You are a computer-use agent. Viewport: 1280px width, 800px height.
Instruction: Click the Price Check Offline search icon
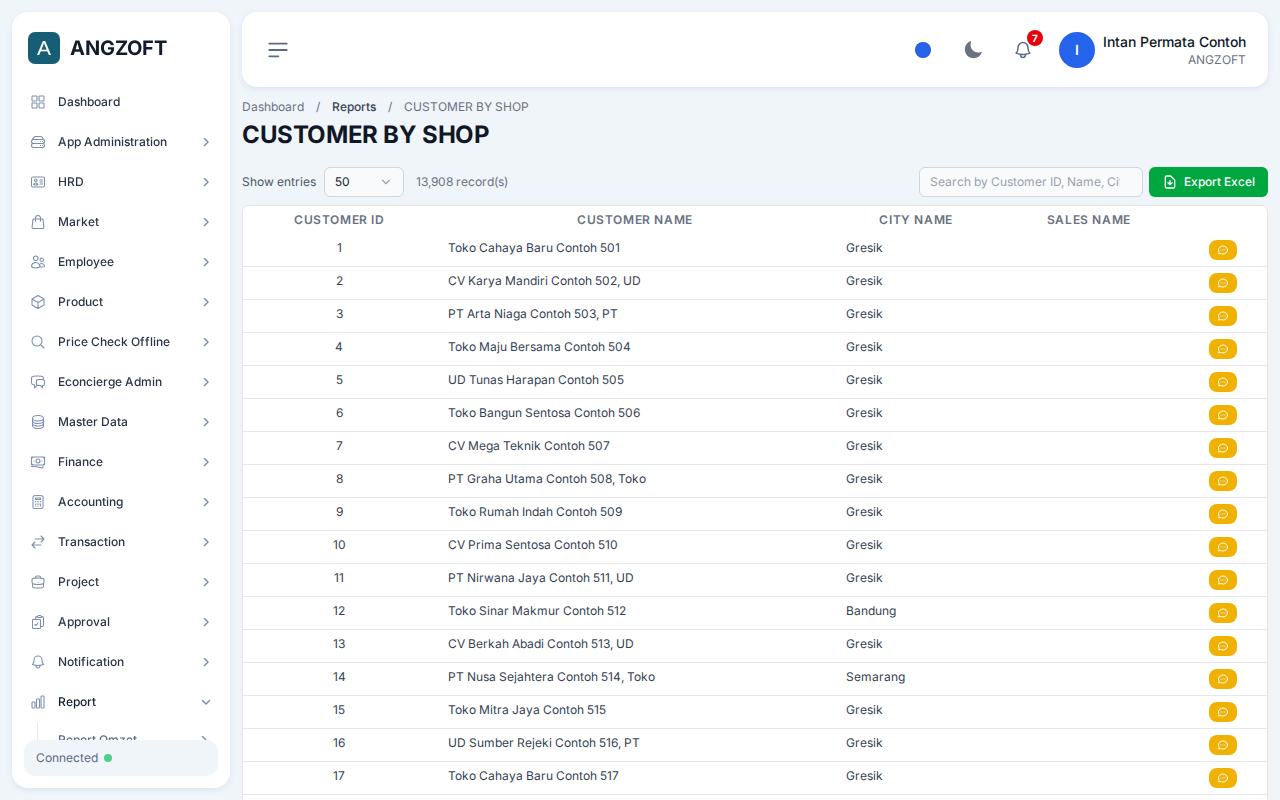[38, 342]
